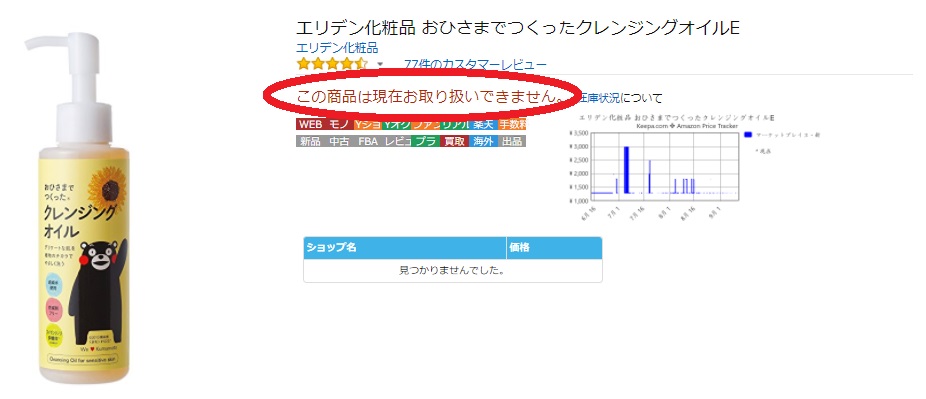The height and width of the screenshot is (399, 926).
Task: Click the 4.5 star rating icons
Action: (x=332, y=64)
